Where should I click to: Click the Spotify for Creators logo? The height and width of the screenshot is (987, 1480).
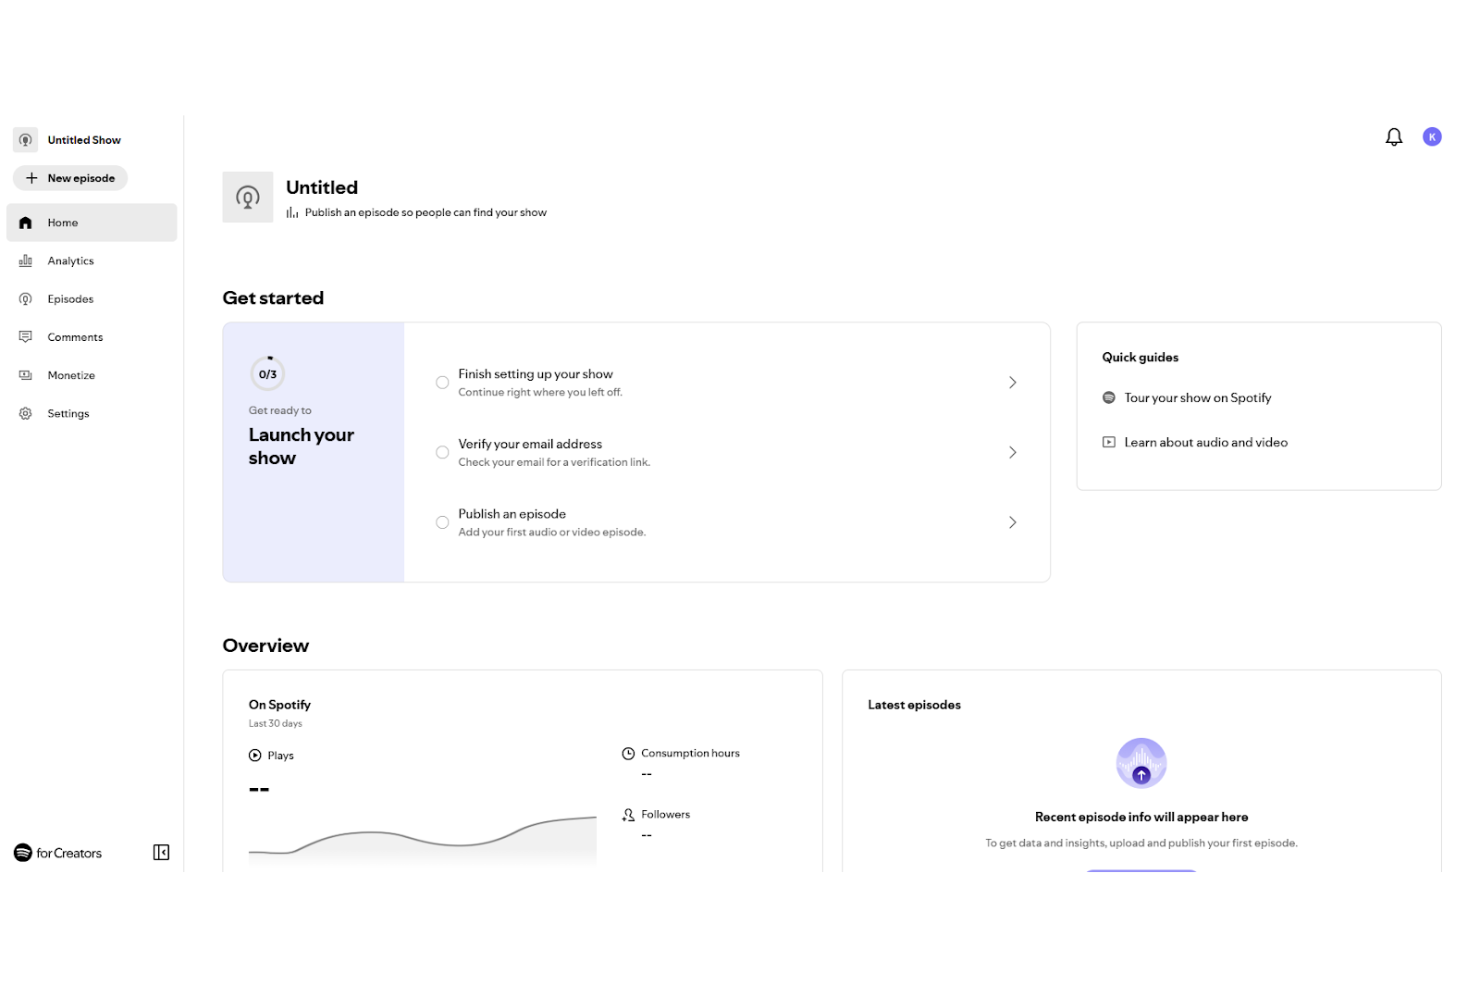coord(58,853)
